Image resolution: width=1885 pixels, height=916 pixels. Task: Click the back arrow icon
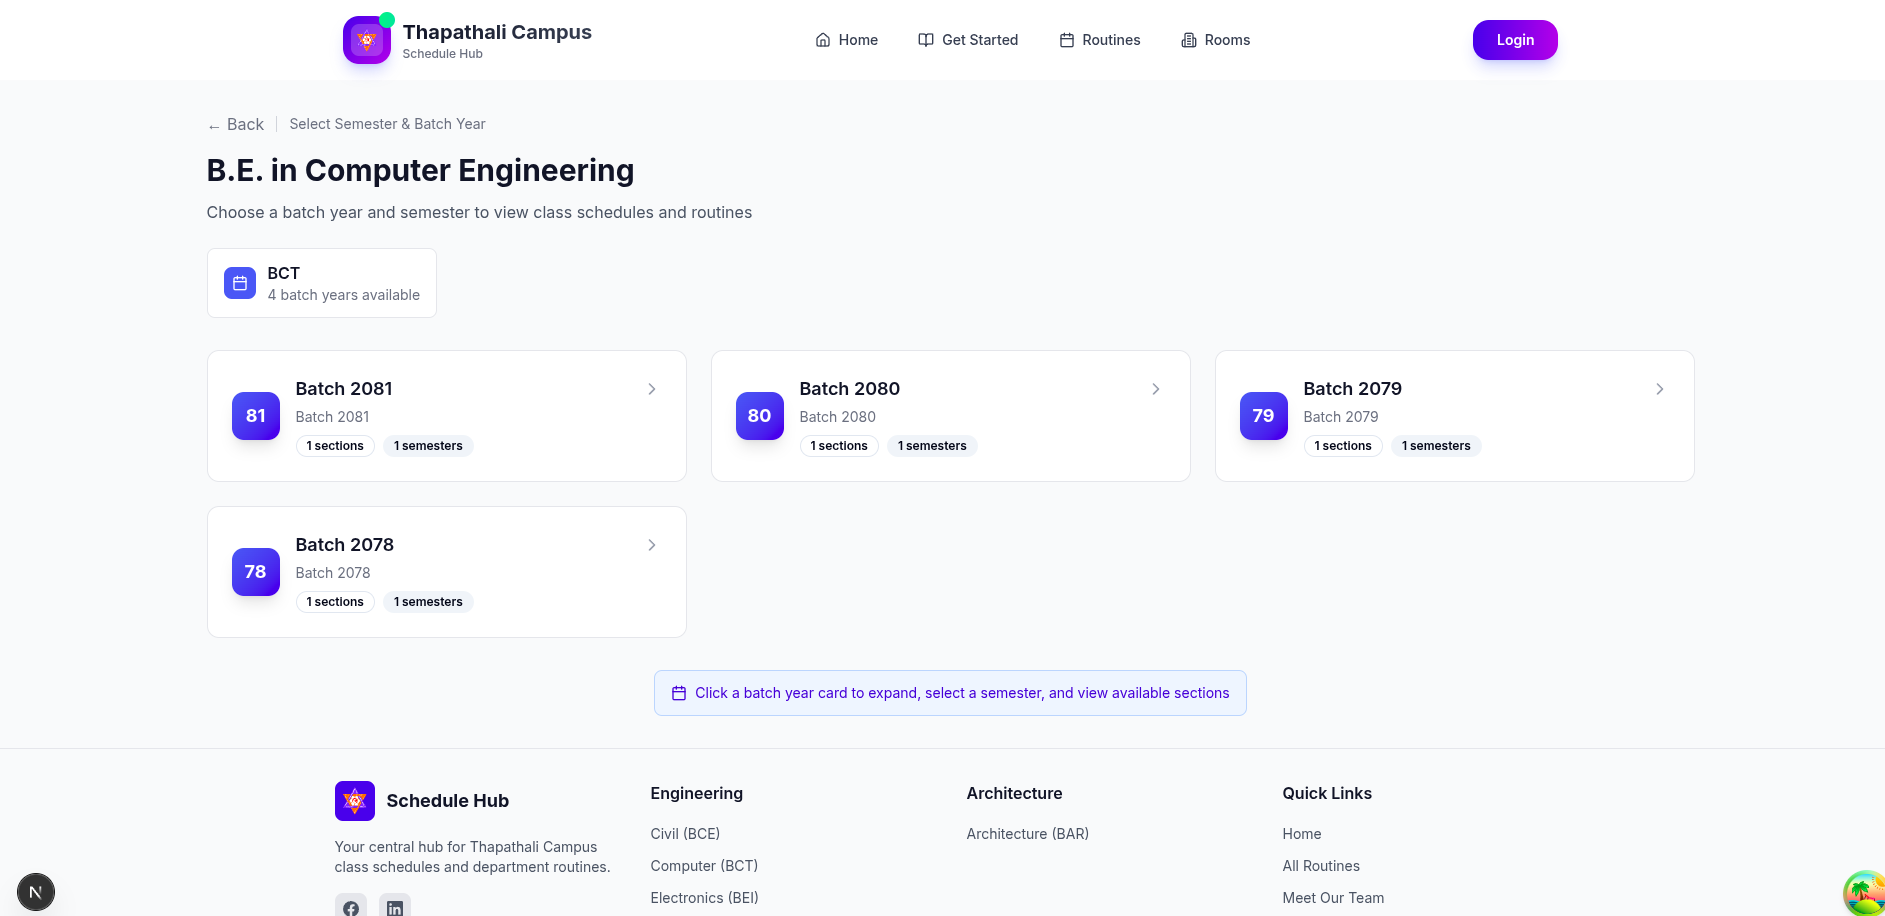click(x=214, y=126)
